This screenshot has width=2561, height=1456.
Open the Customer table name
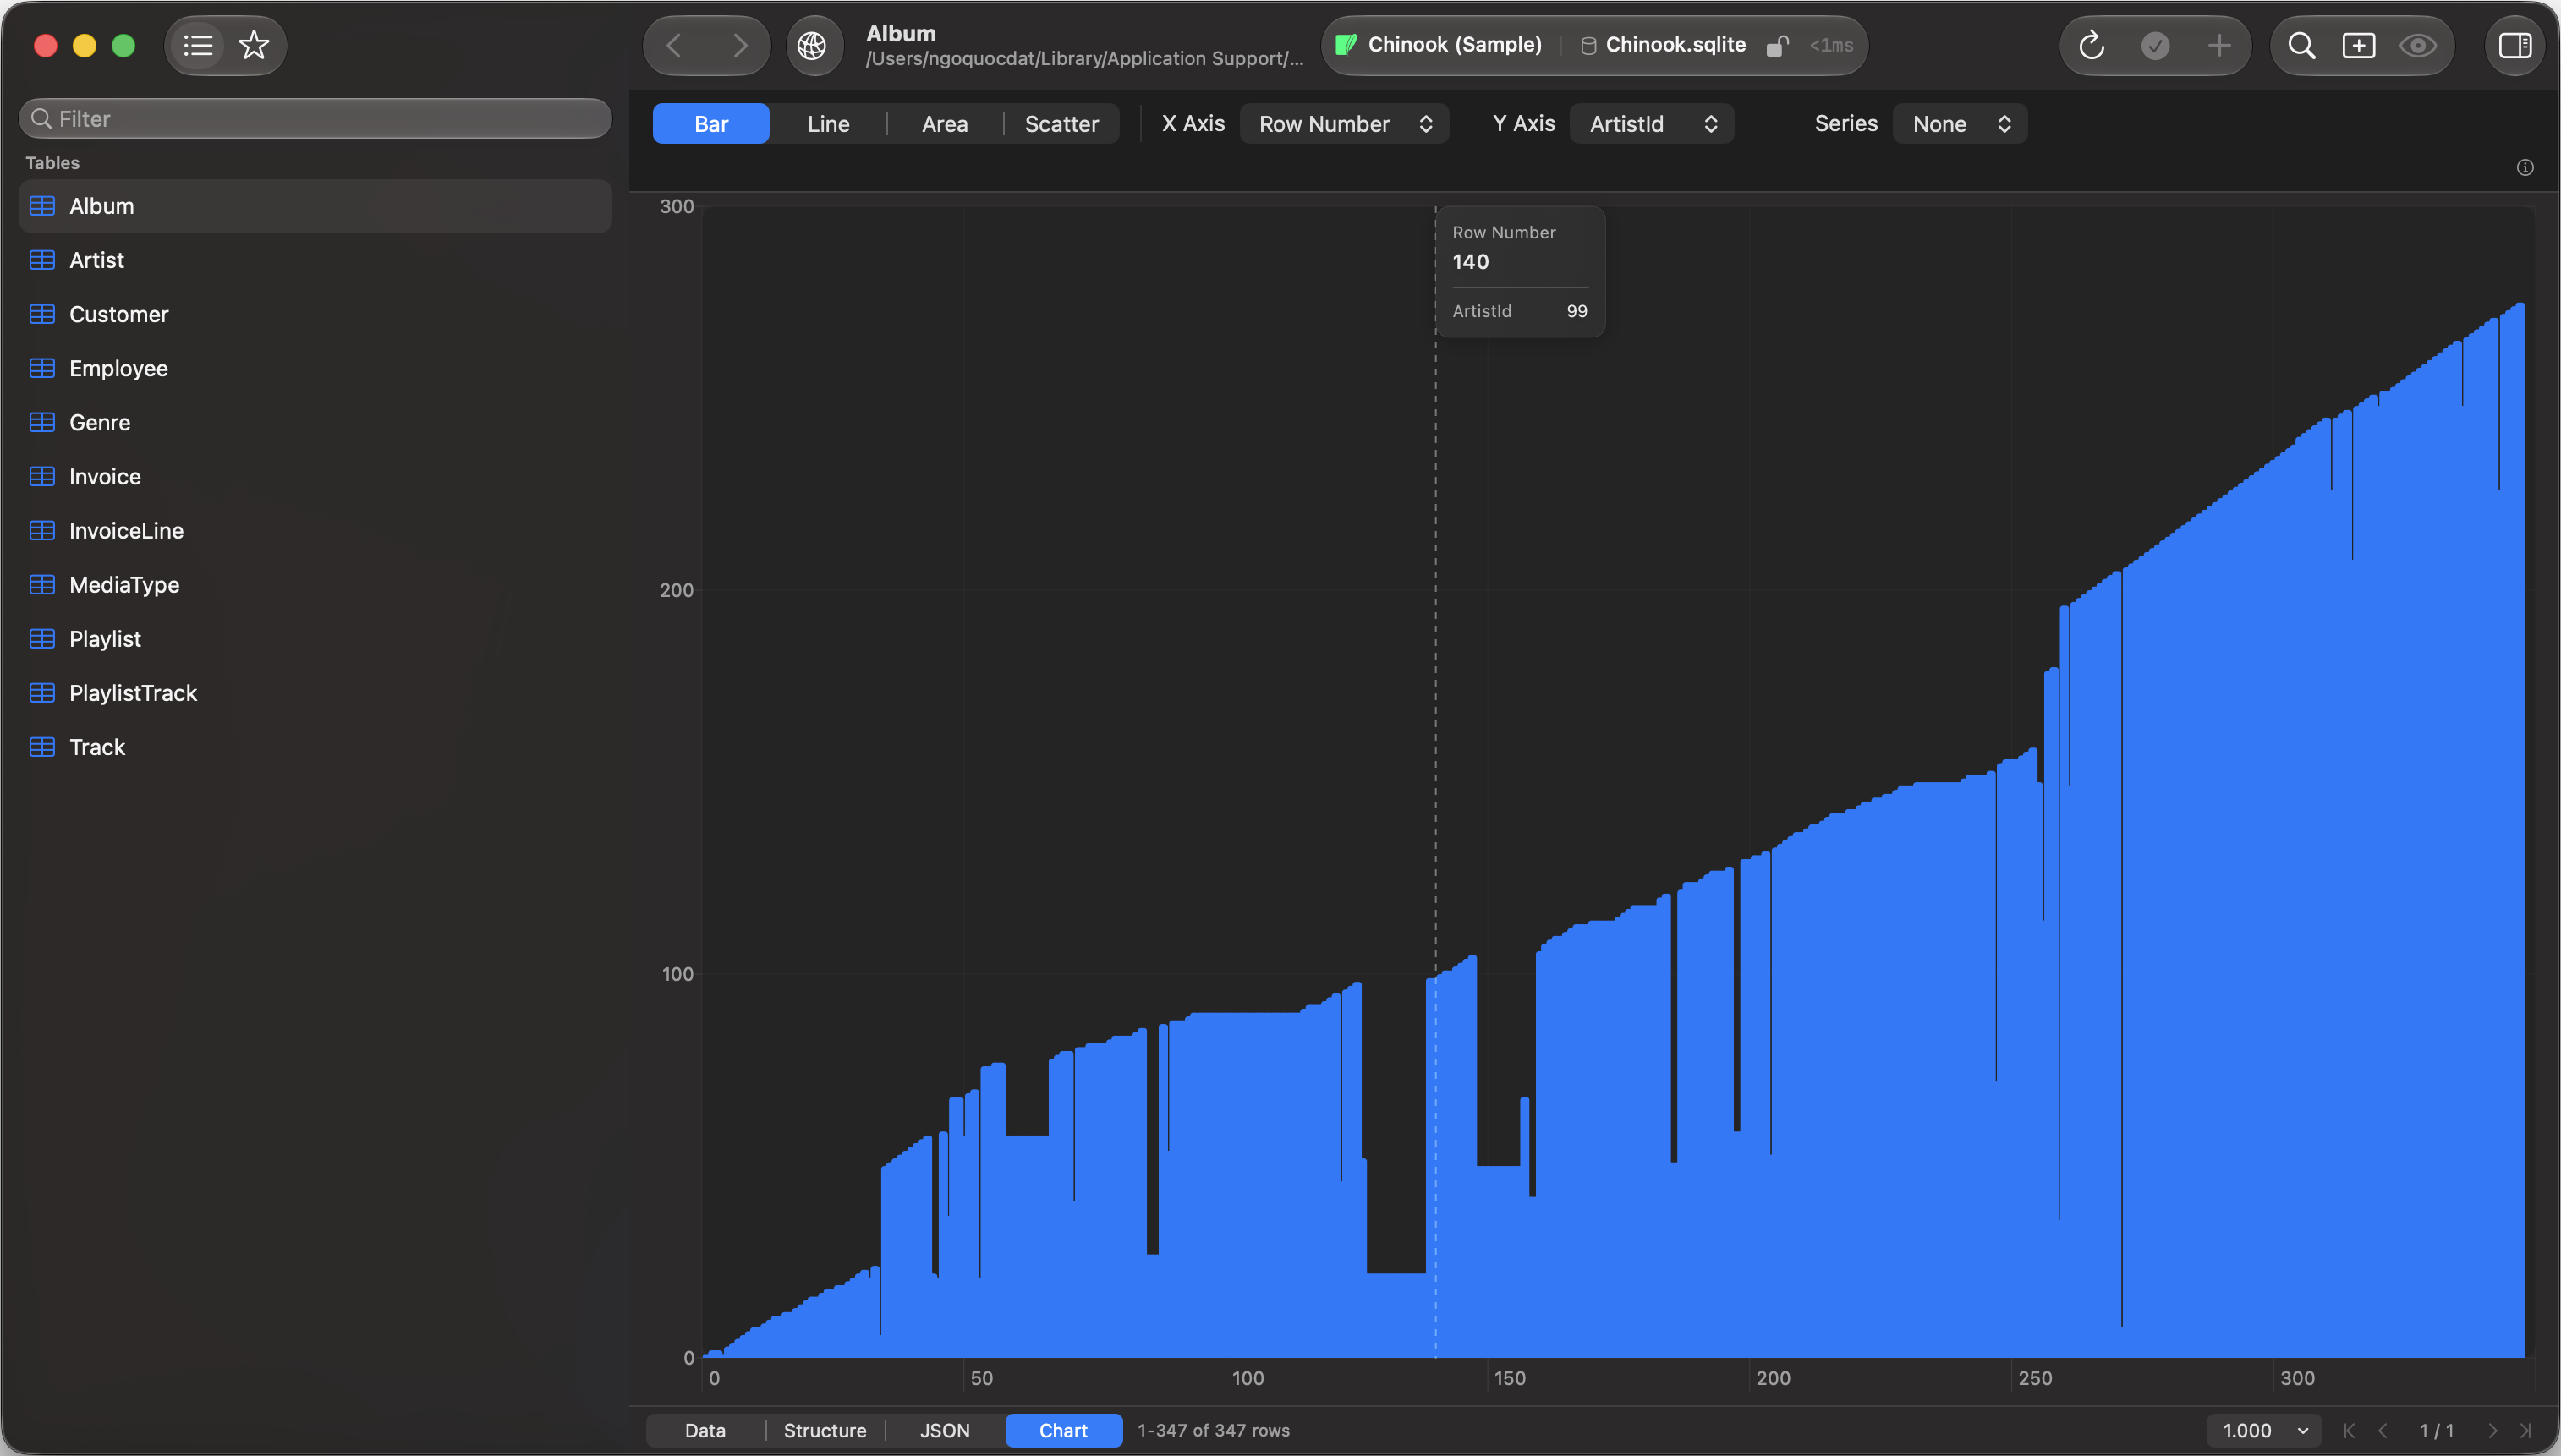tap(119, 314)
